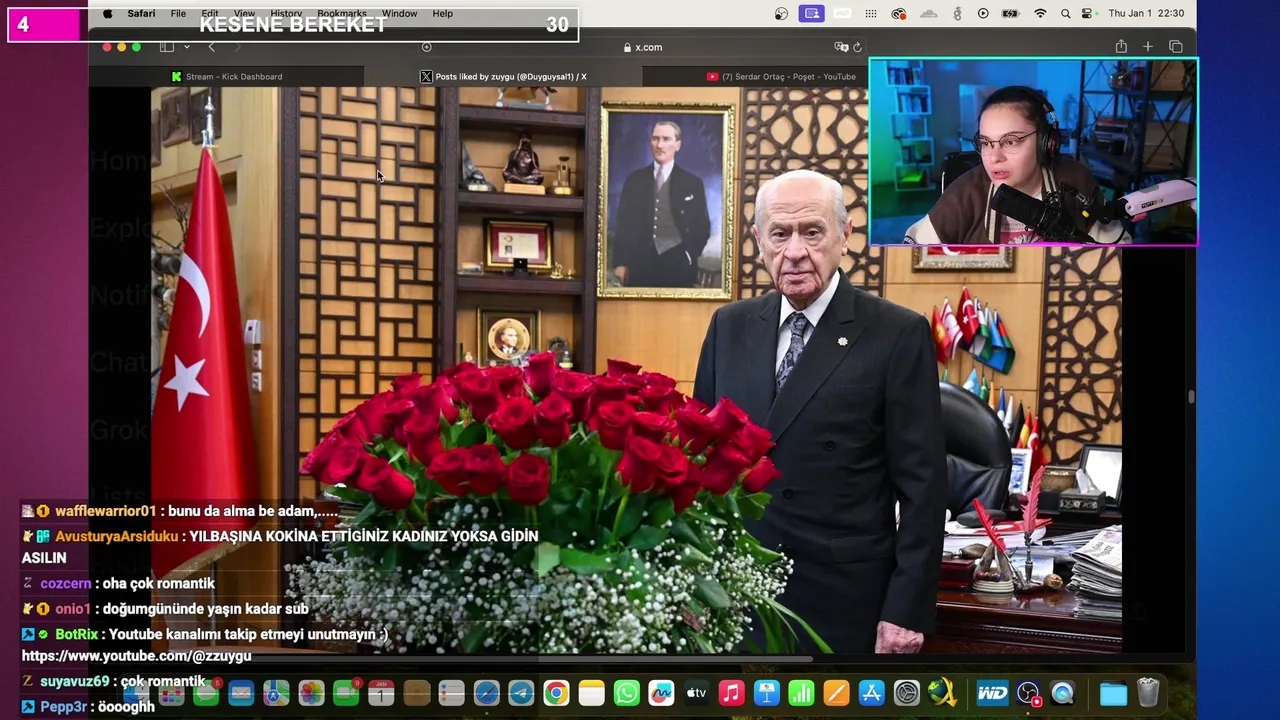Open Google Chrome from the Dock
Viewport: 1280px width, 720px height.
556,693
